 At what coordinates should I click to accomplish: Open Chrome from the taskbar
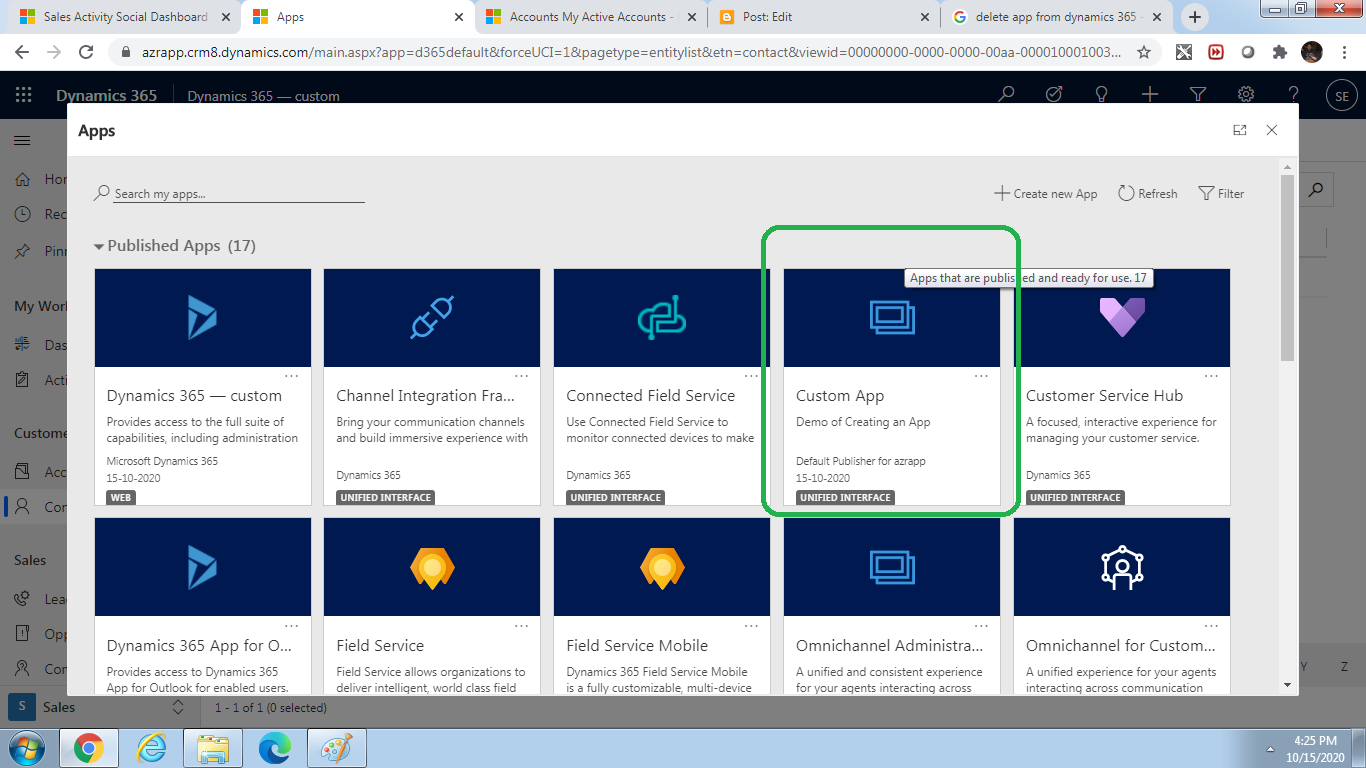click(x=89, y=747)
